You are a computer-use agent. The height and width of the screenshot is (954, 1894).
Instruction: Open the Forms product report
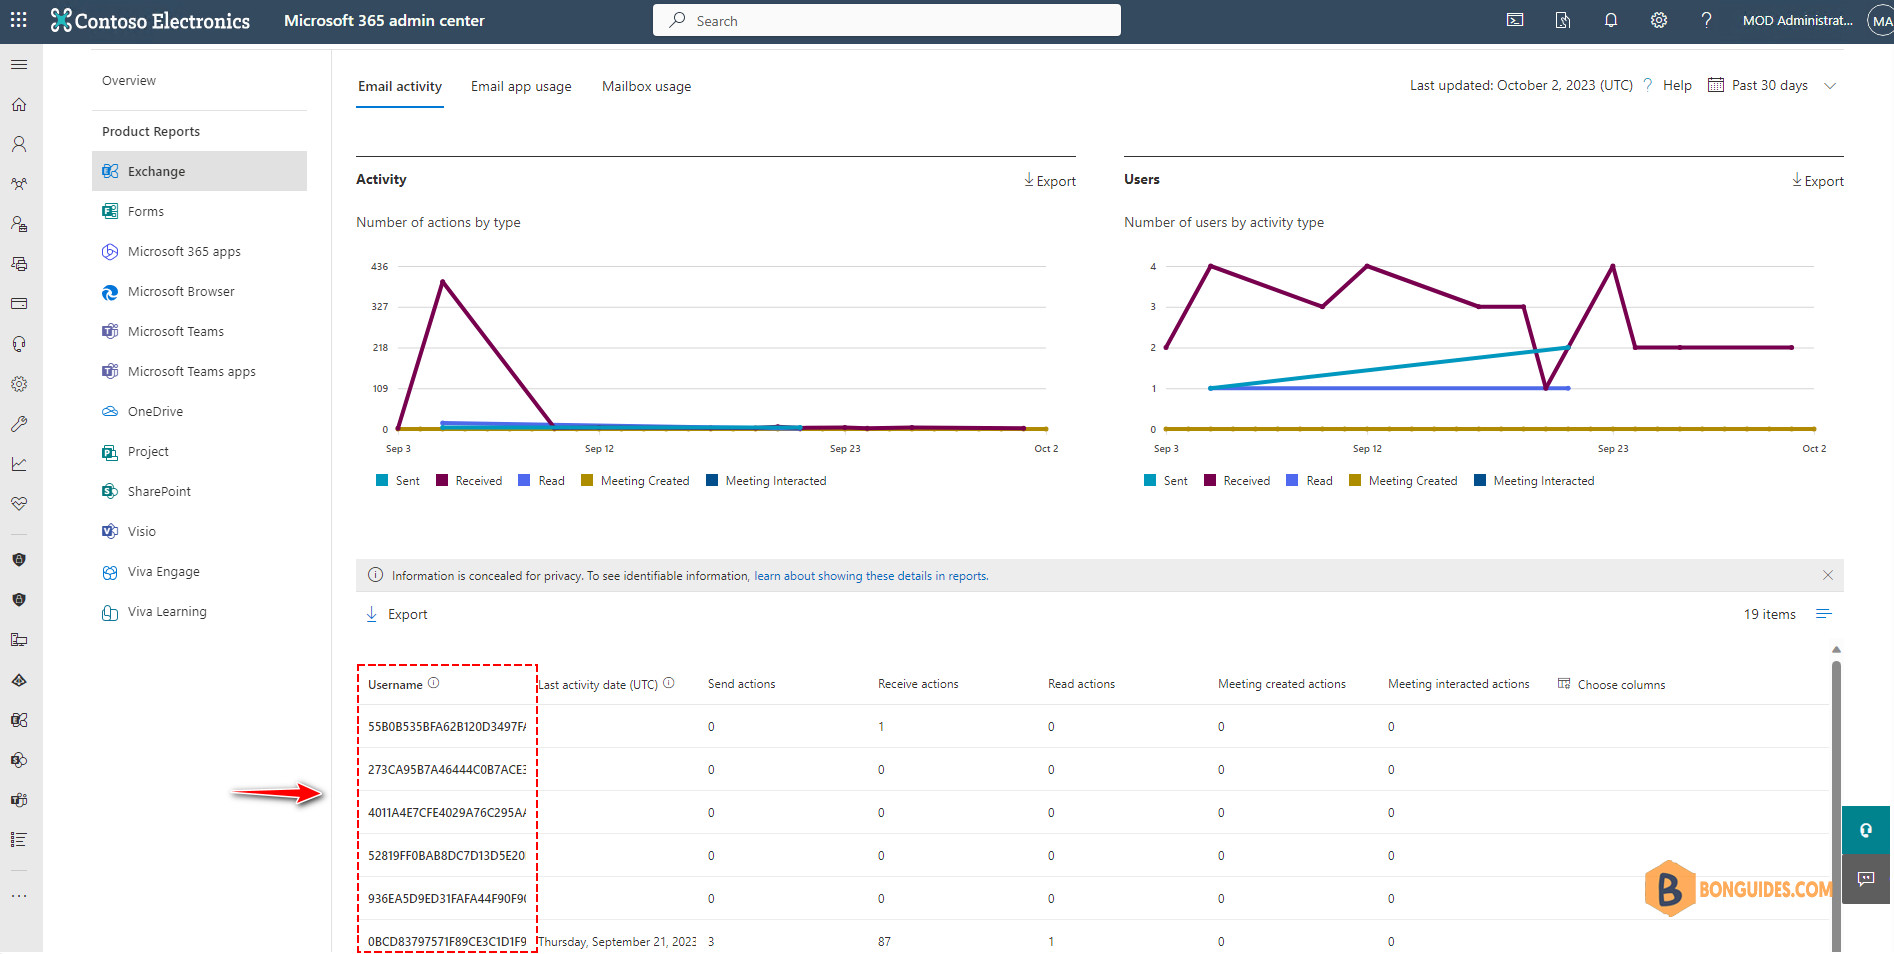[199, 211]
